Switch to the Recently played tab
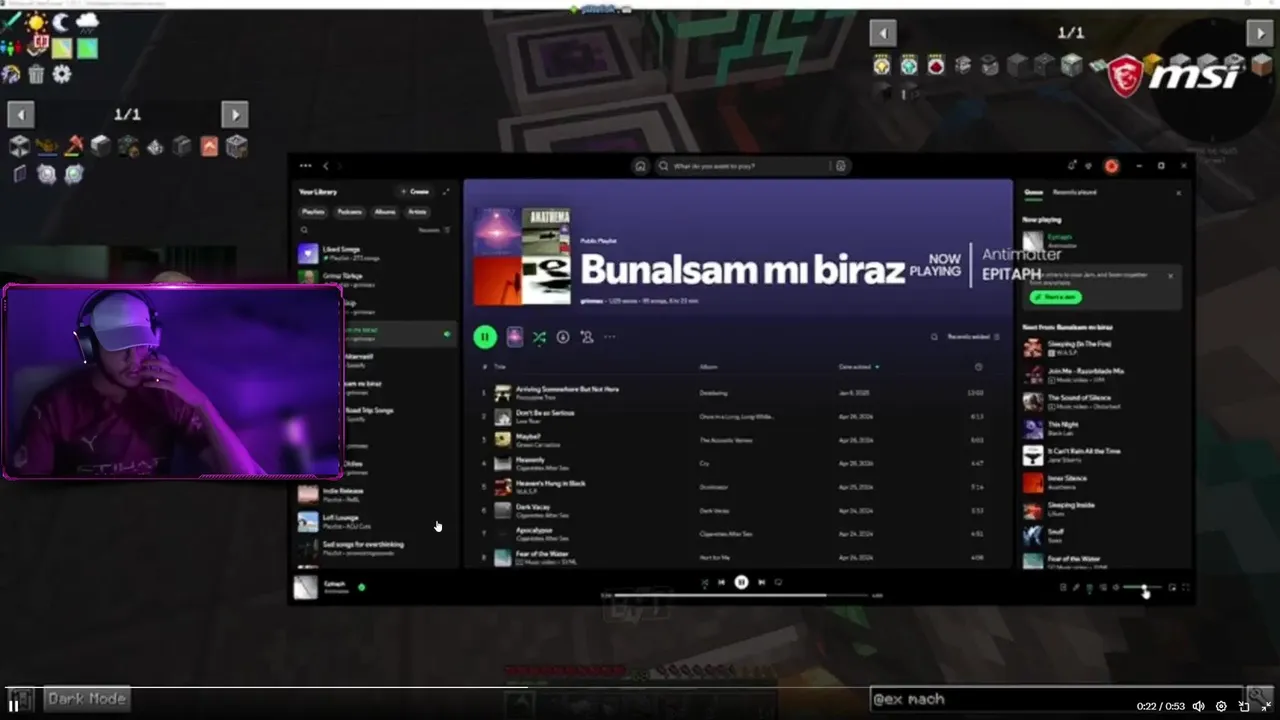 (1075, 192)
